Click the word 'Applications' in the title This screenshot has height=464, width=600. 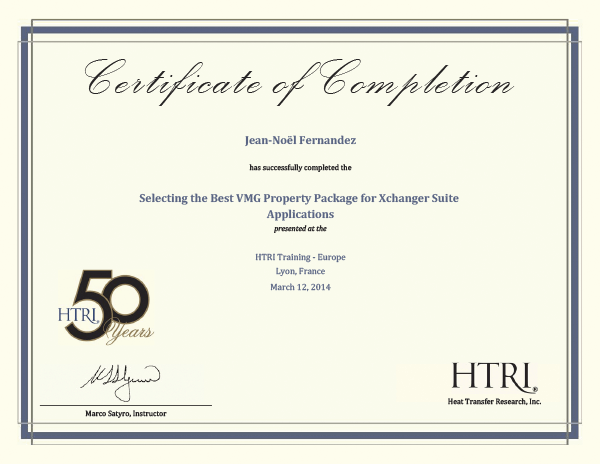point(300,214)
